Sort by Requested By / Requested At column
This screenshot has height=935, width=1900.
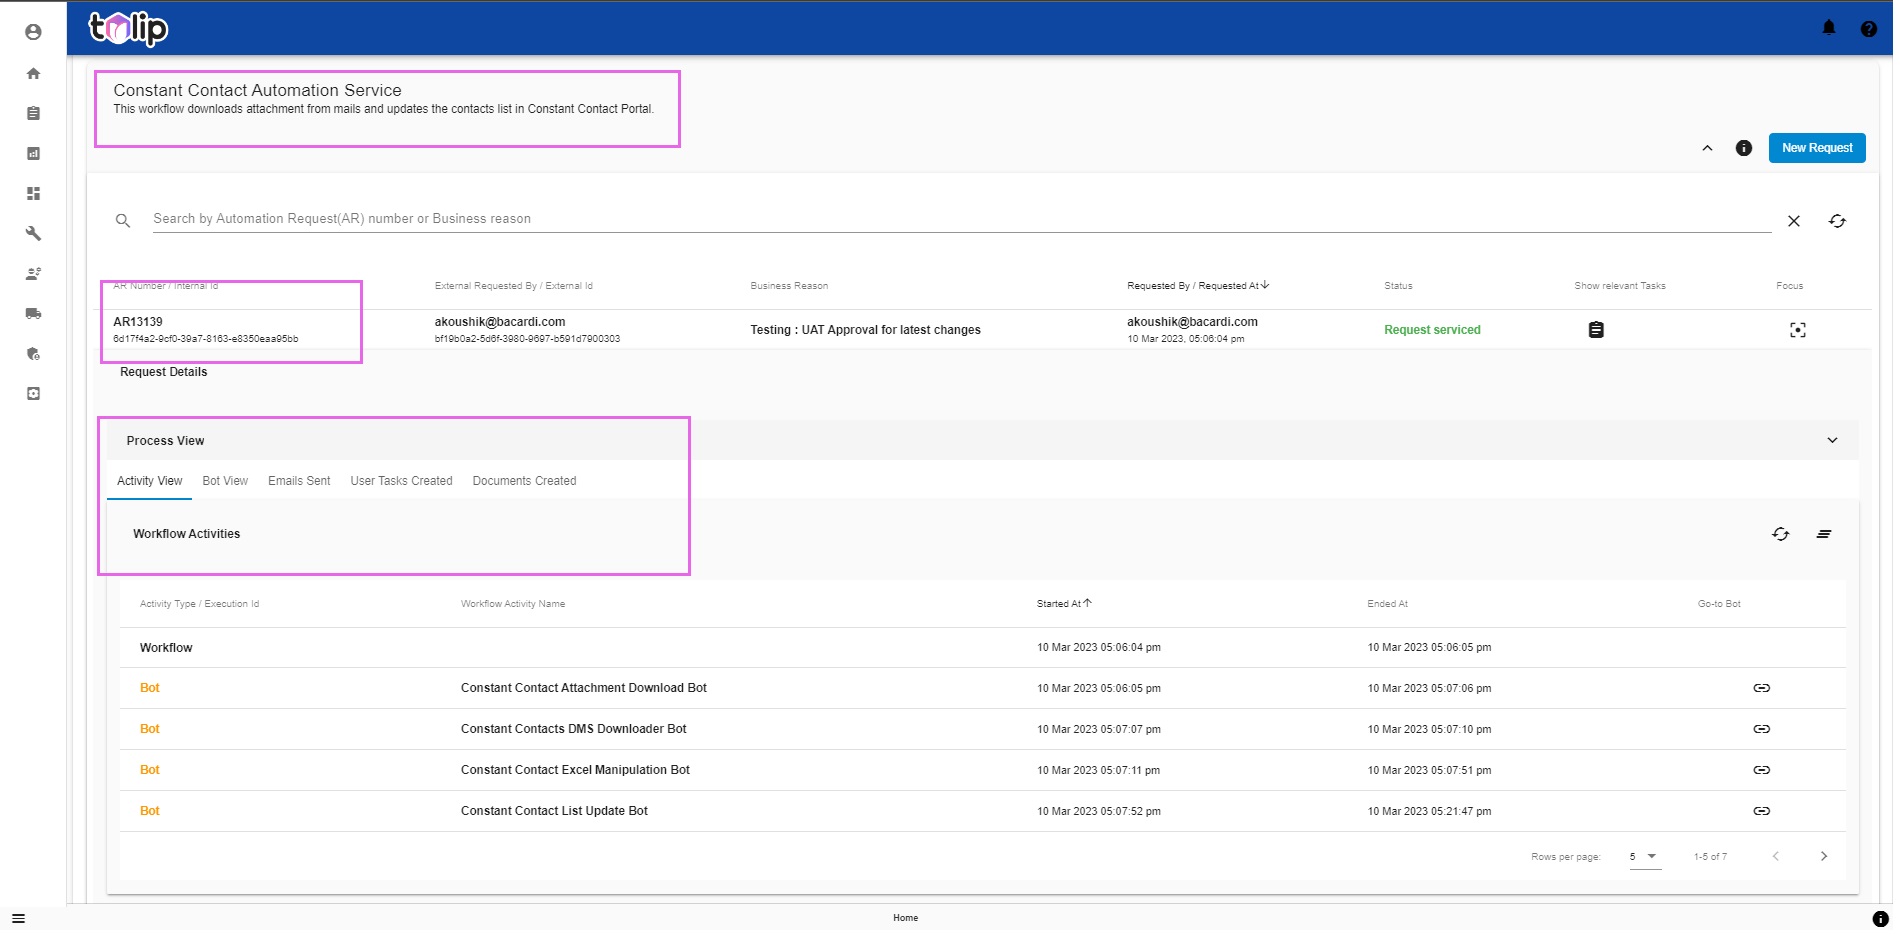1198,286
